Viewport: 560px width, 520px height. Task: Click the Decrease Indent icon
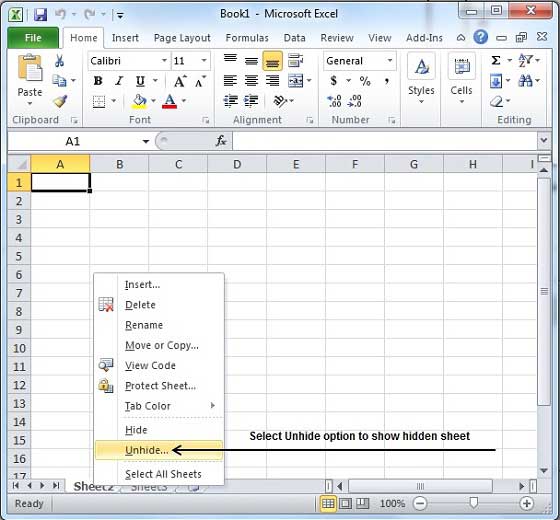[231, 101]
